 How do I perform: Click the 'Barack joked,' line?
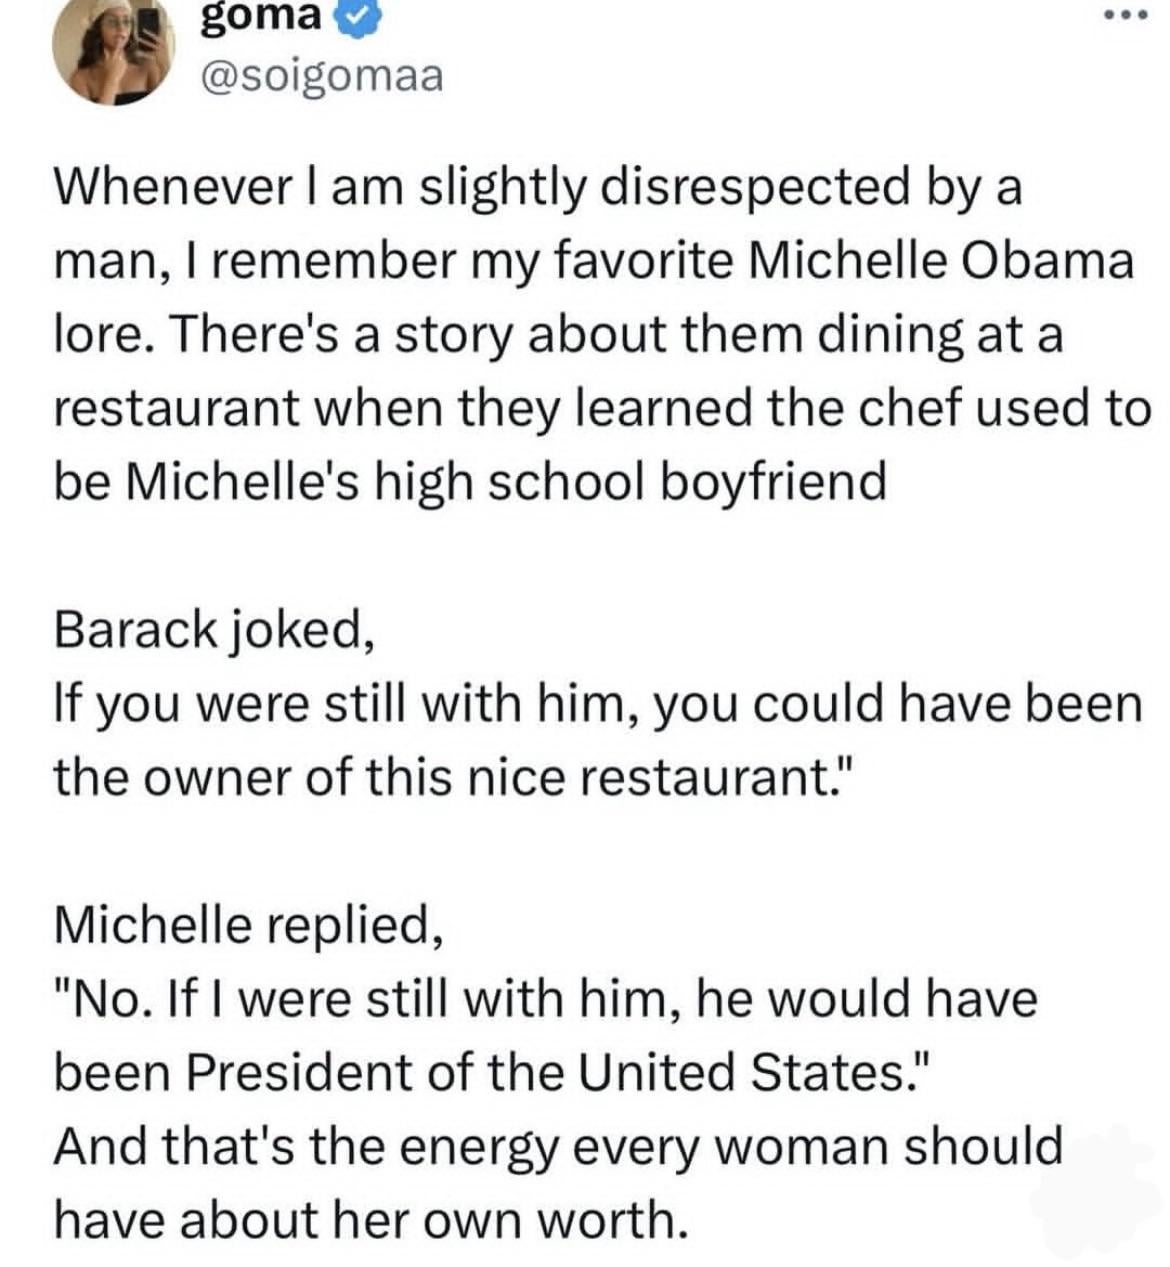point(214,630)
